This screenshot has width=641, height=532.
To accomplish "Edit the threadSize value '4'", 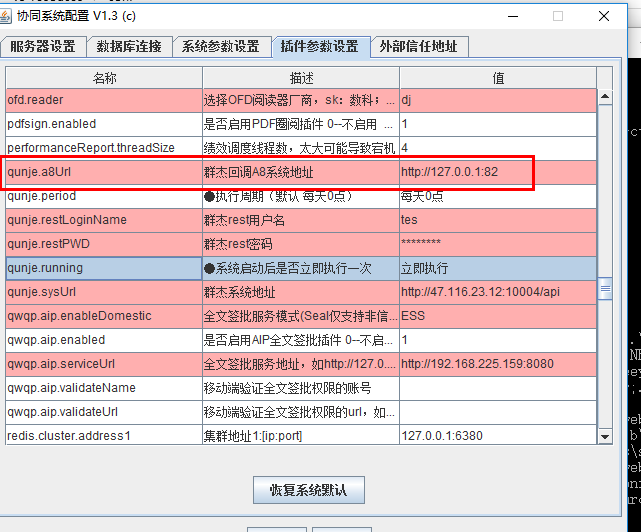I will [498, 148].
